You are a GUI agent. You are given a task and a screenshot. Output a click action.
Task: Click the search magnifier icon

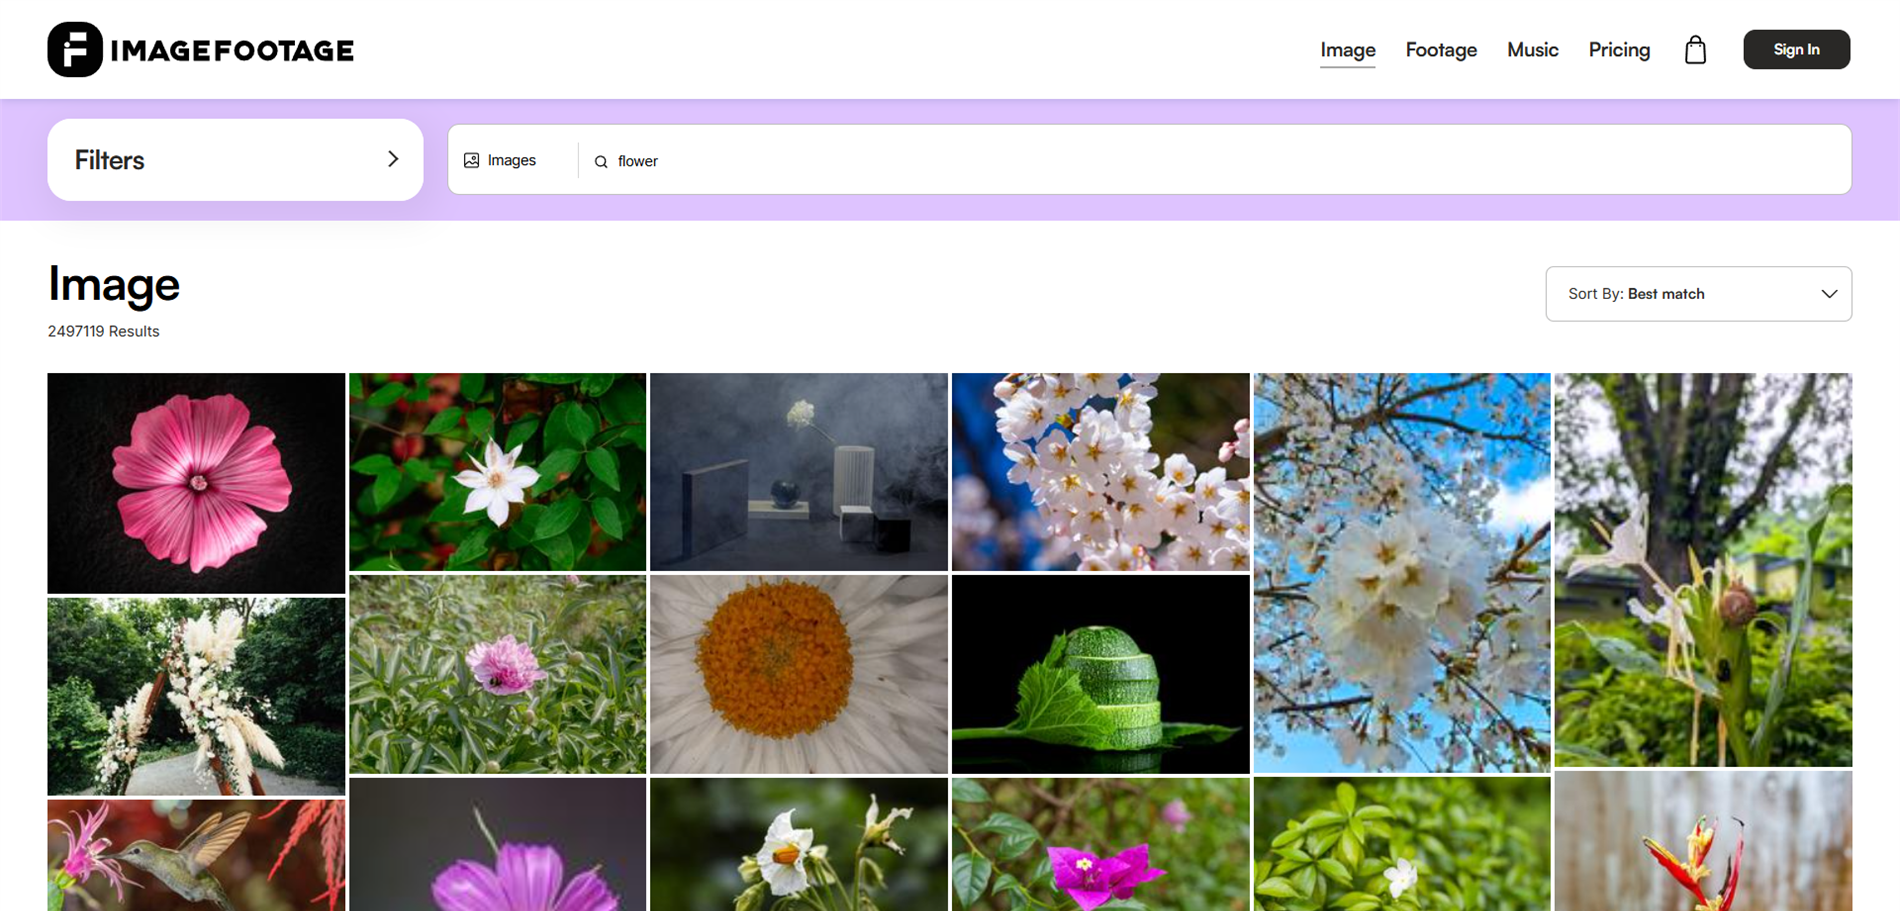pos(601,161)
